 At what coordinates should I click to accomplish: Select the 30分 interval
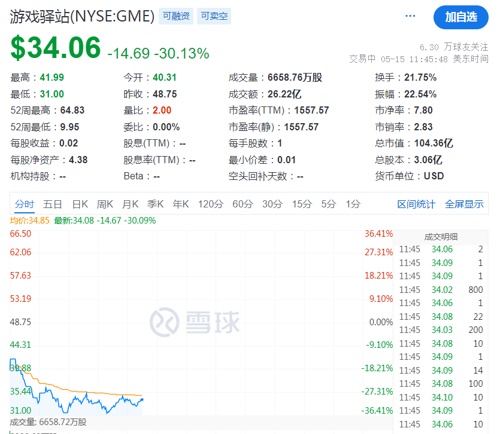pos(272,204)
